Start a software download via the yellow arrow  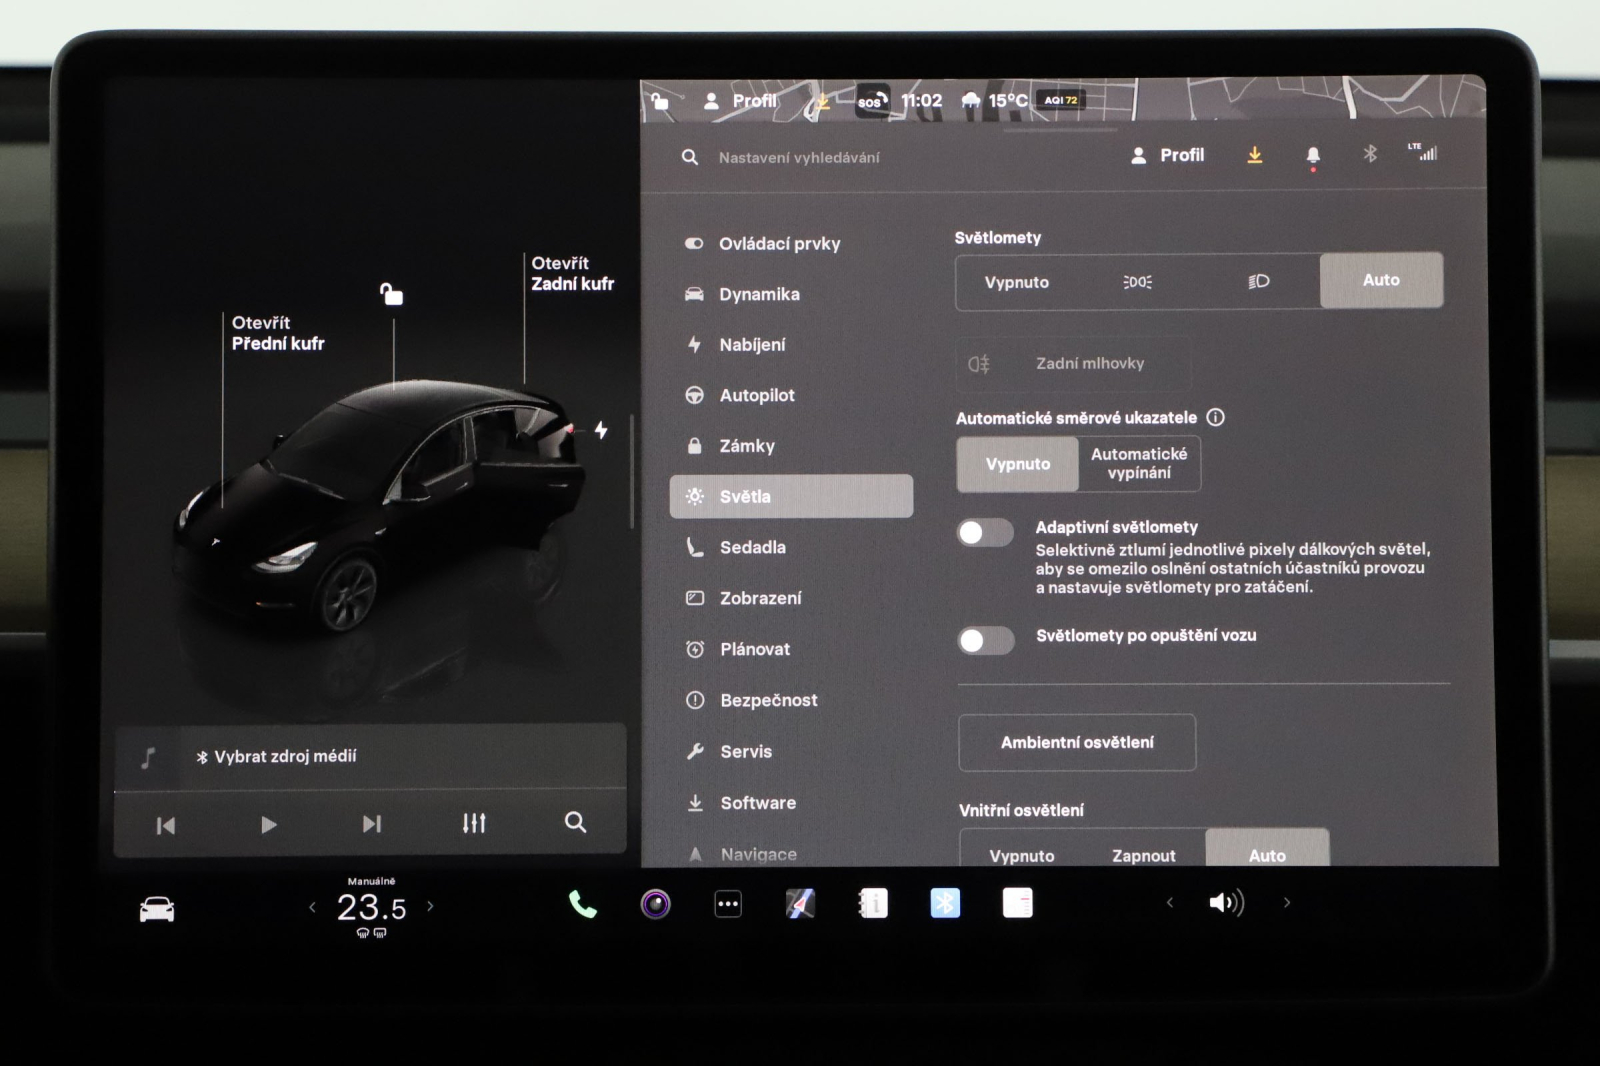point(1254,155)
